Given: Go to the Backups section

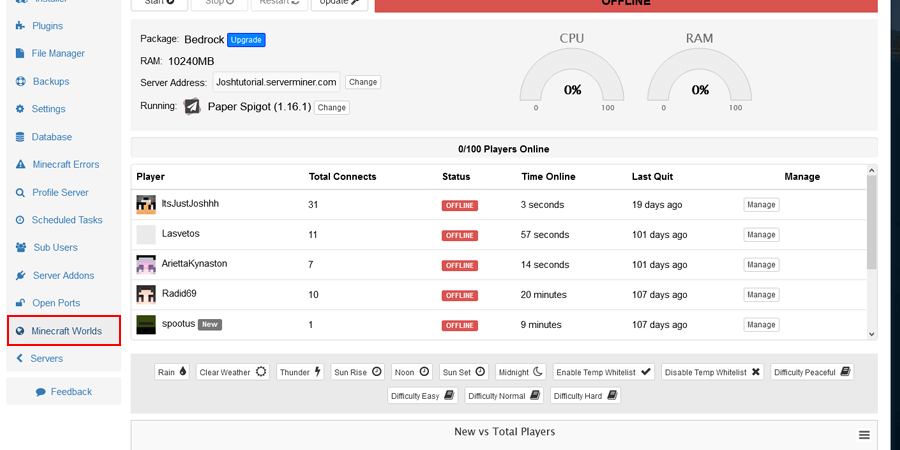Looking at the screenshot, I should [x=51, y=82].
